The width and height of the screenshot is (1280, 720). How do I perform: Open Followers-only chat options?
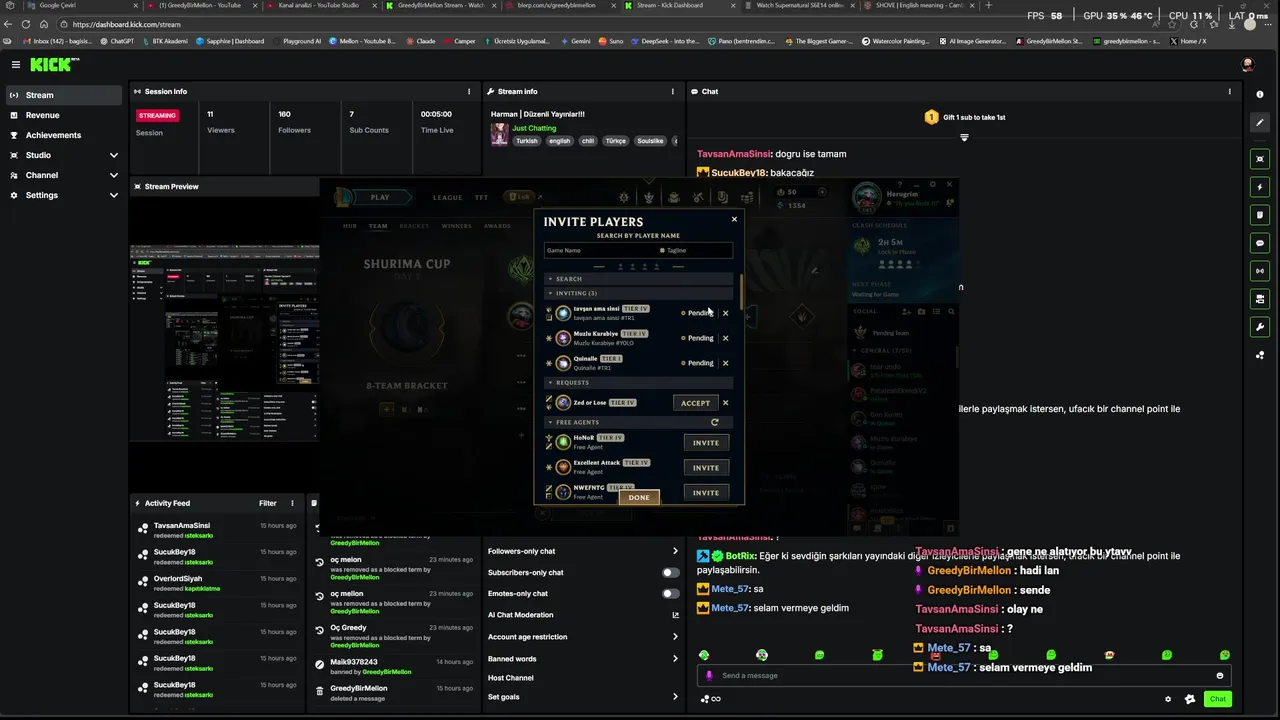coord(582,551)
